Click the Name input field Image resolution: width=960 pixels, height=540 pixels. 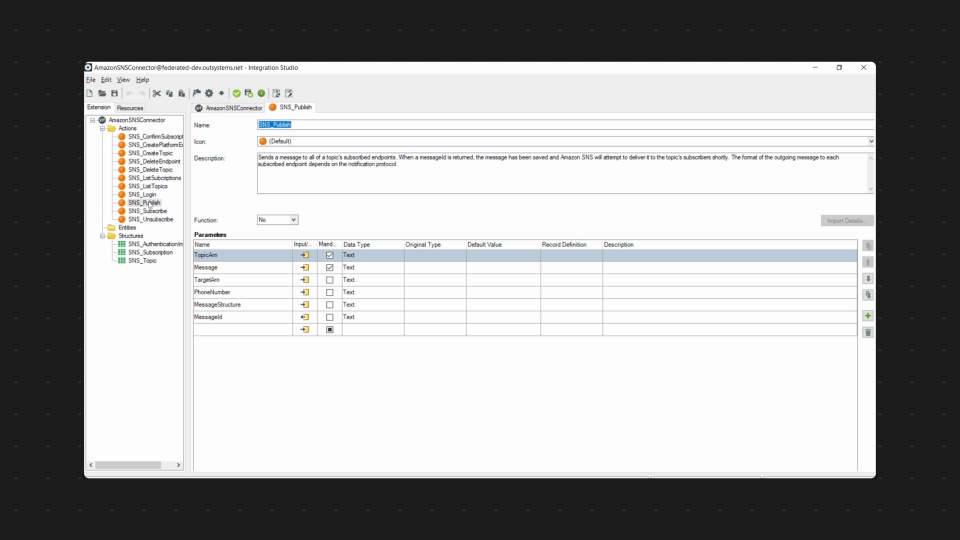click(x=566, y=125)
